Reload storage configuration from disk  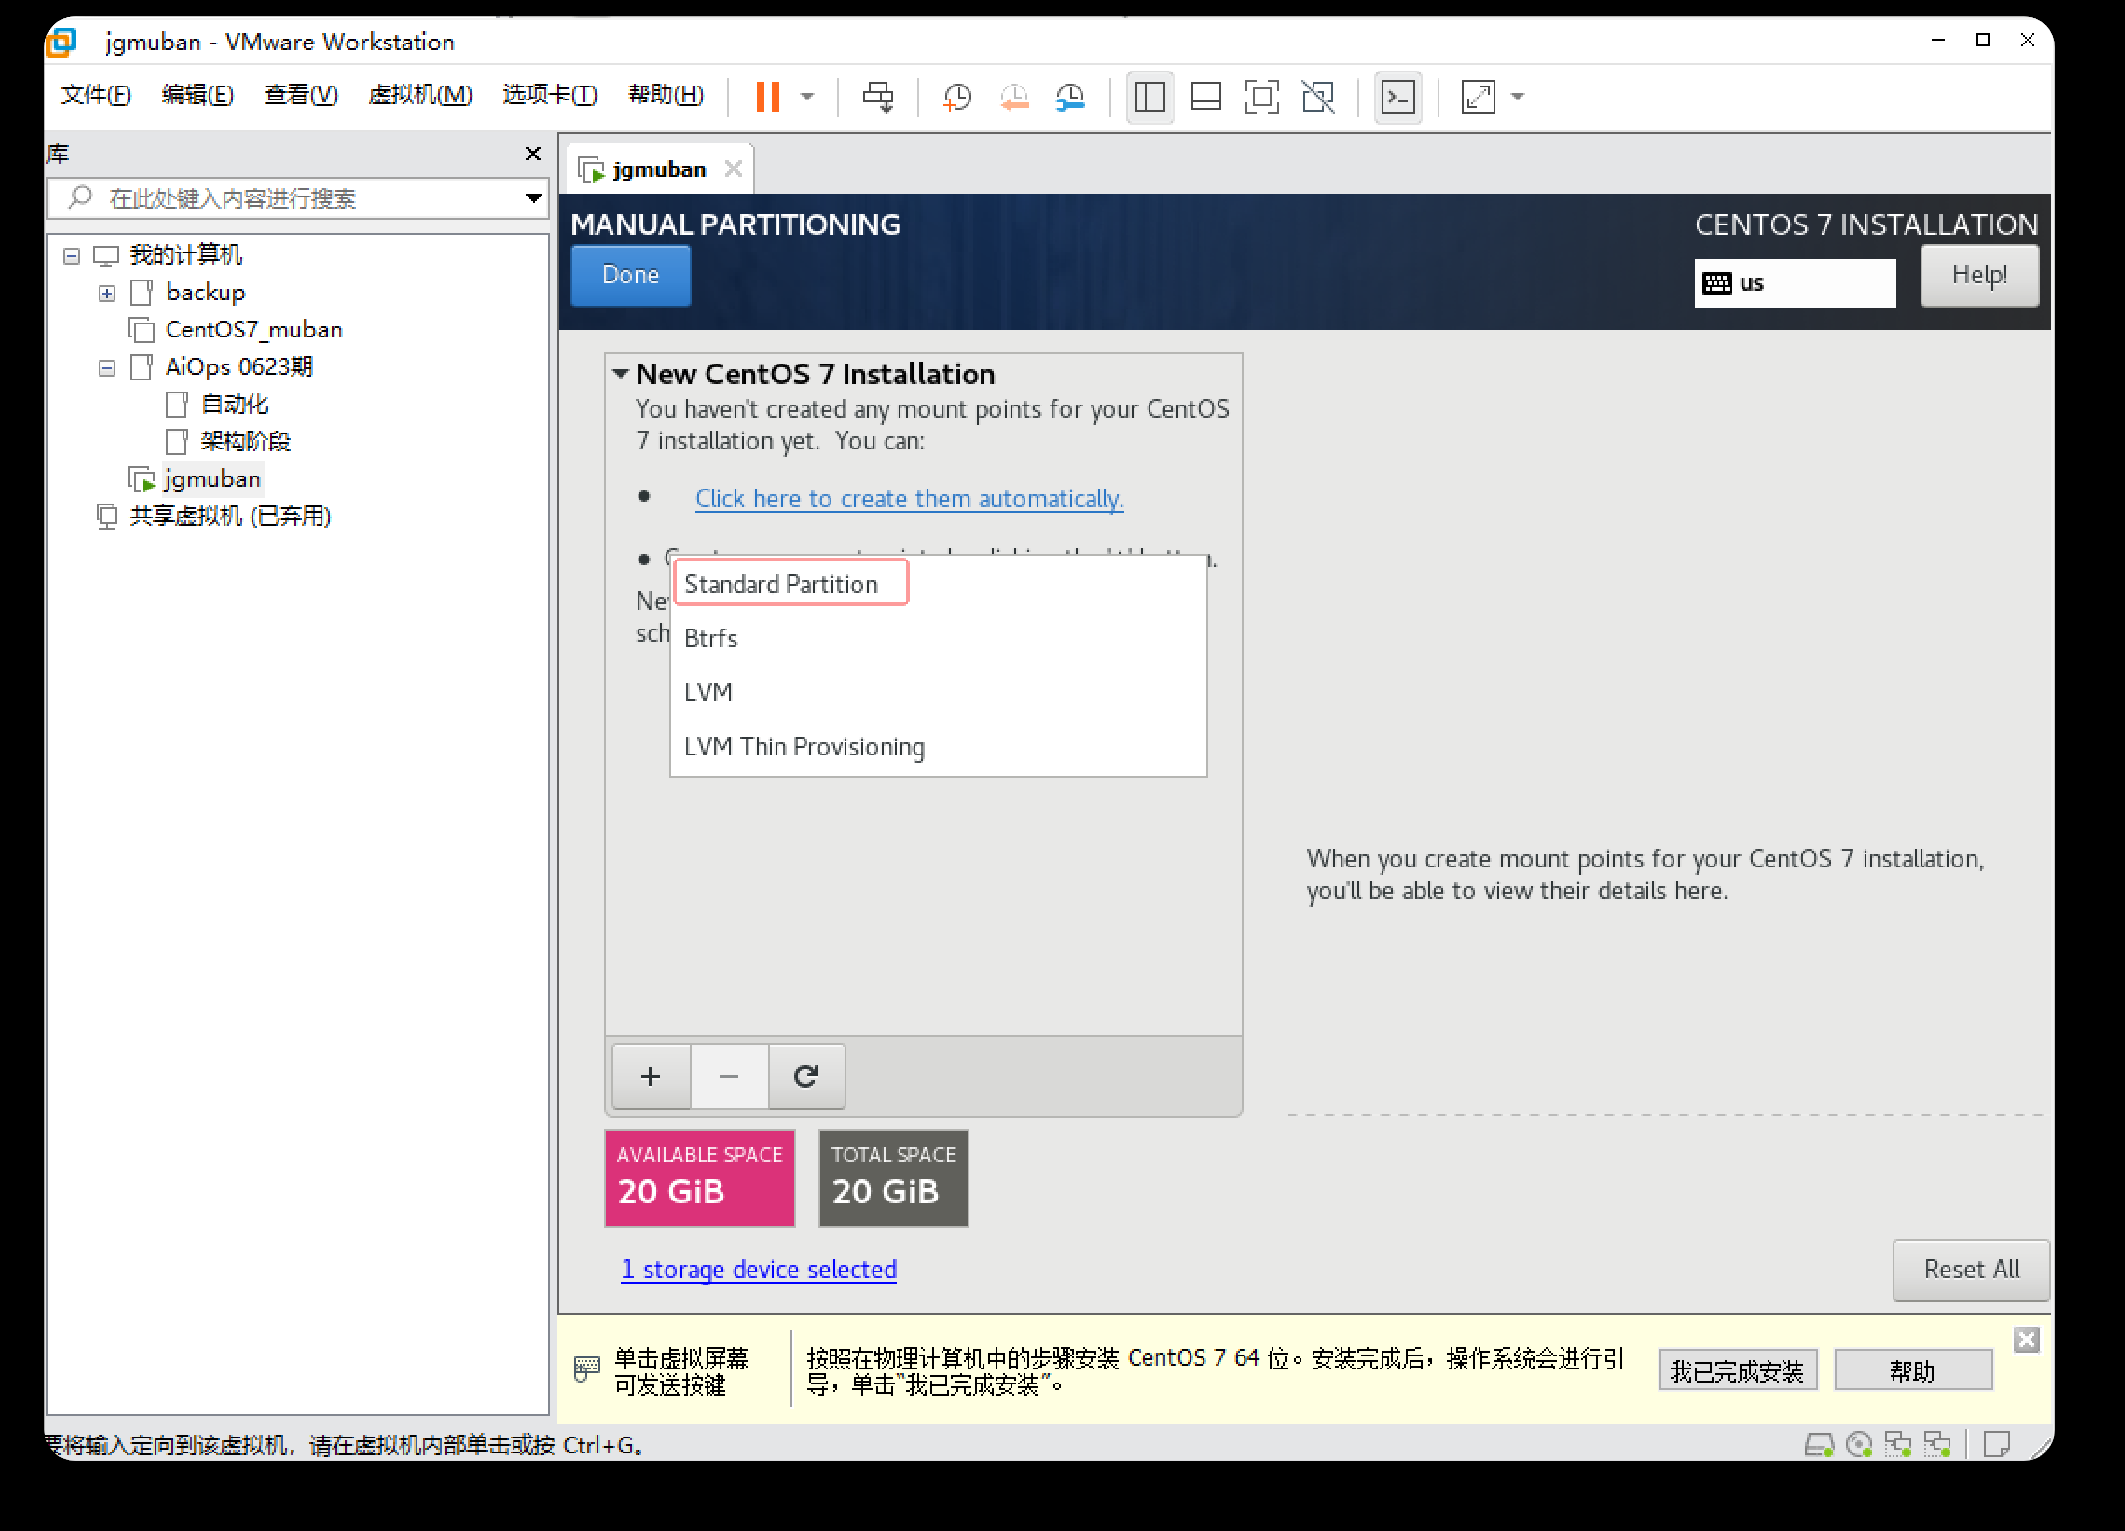806,1077
